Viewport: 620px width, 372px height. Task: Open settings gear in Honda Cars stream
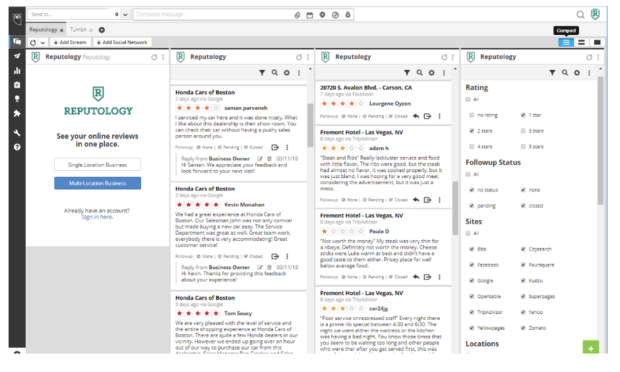tap(287, 73)
